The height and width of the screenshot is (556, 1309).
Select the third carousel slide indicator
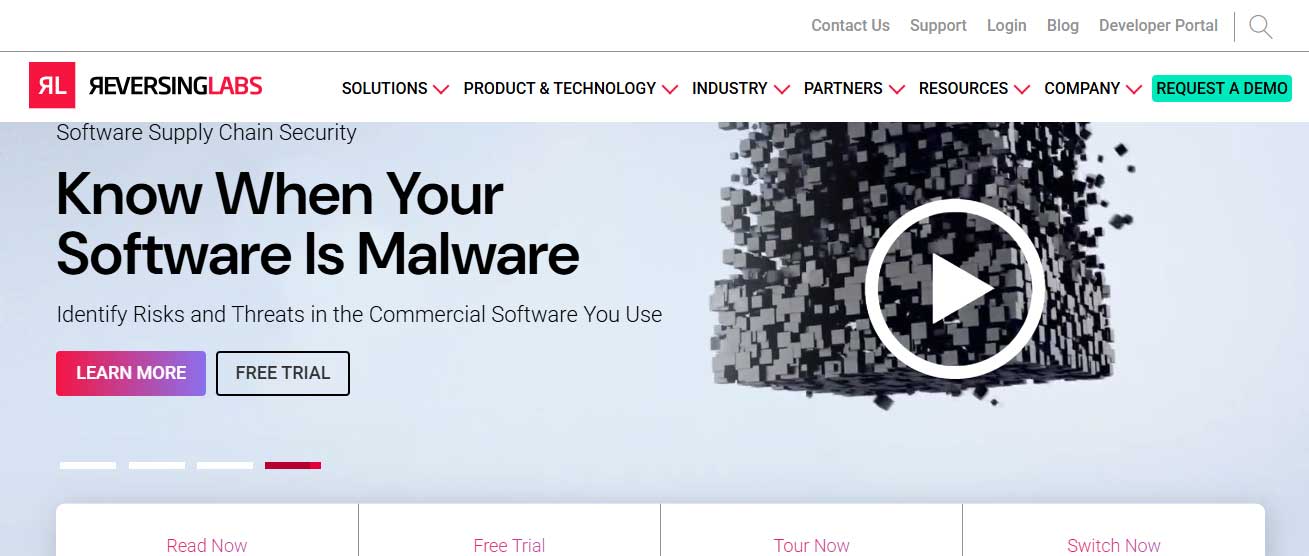(x=225, y=465)
